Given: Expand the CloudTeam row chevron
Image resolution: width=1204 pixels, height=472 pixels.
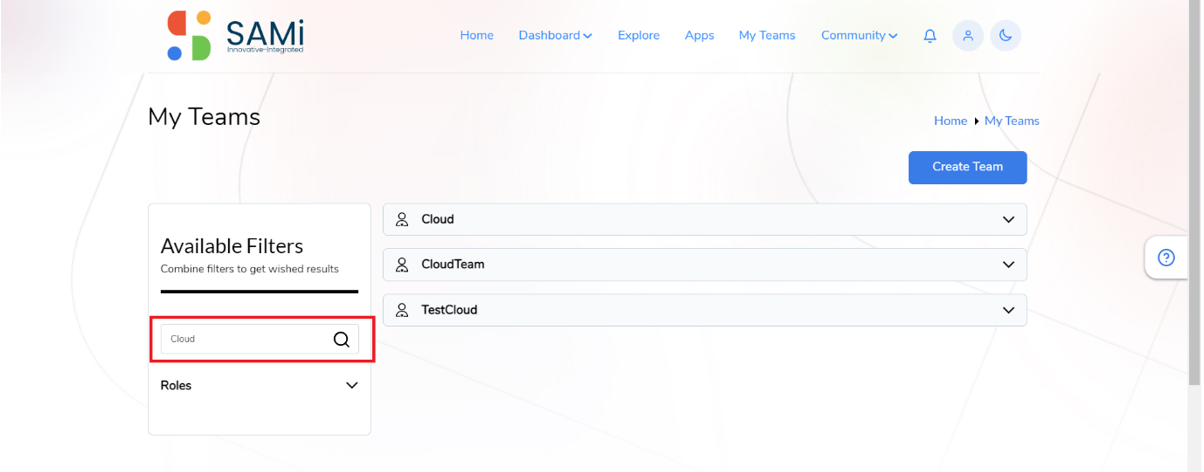Looking at the screenshot, I should 1008,265.
